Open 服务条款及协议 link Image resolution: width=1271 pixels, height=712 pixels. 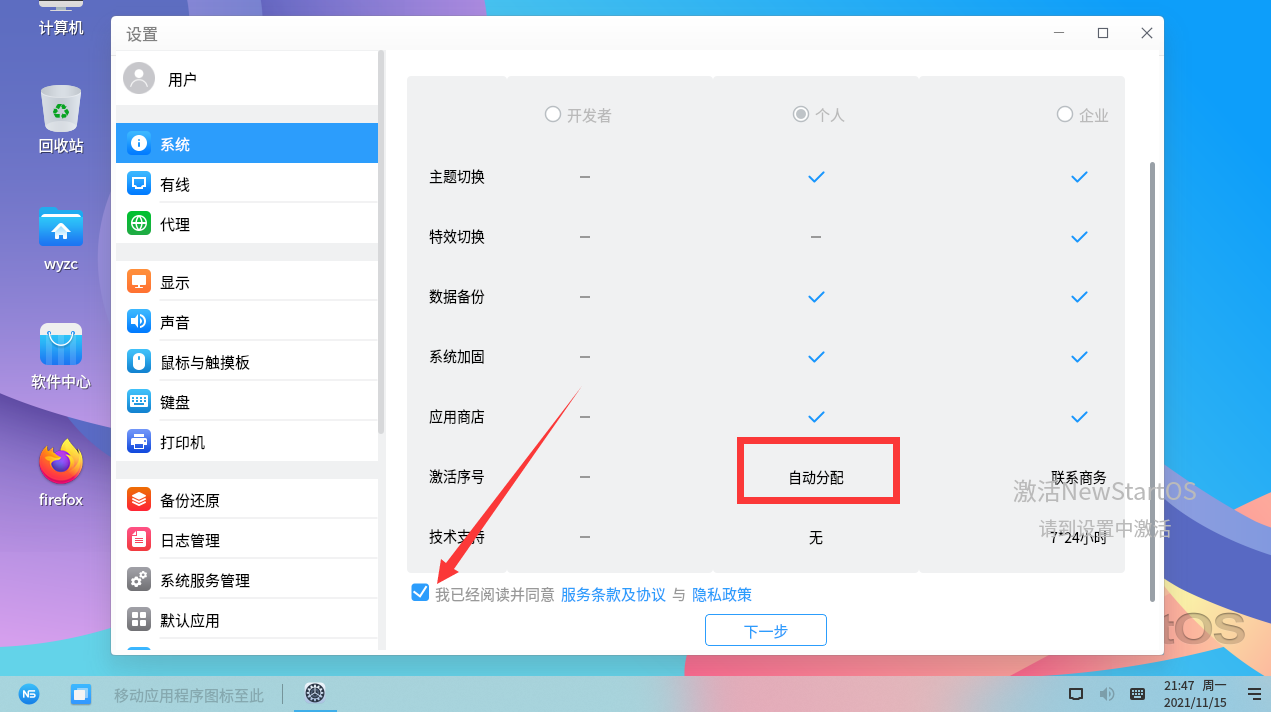click(613, 594)
